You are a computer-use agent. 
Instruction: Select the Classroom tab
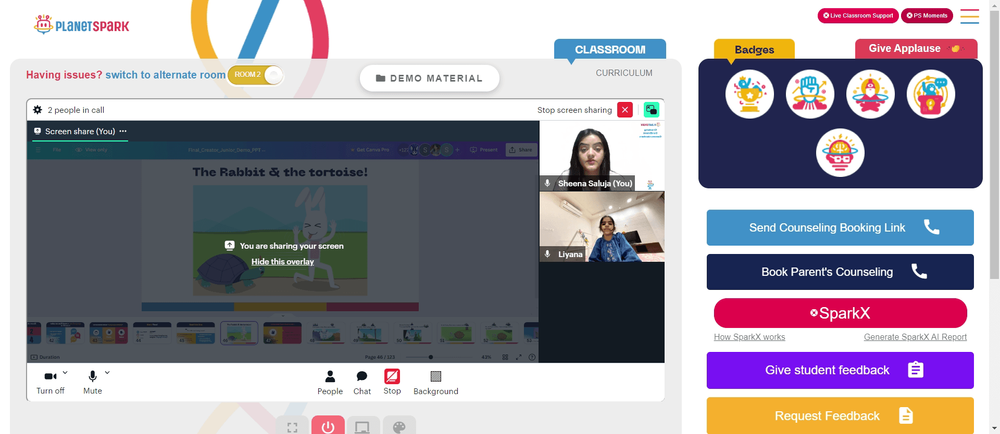610,49
